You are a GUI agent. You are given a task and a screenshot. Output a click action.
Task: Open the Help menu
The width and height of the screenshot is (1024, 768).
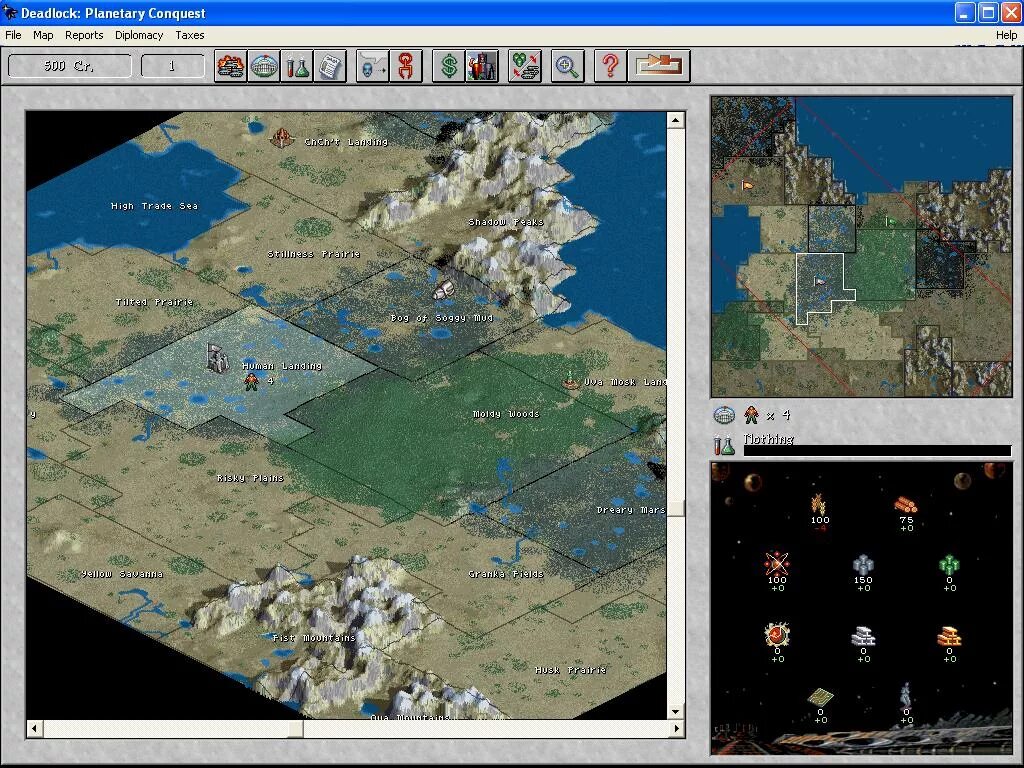1006,35
